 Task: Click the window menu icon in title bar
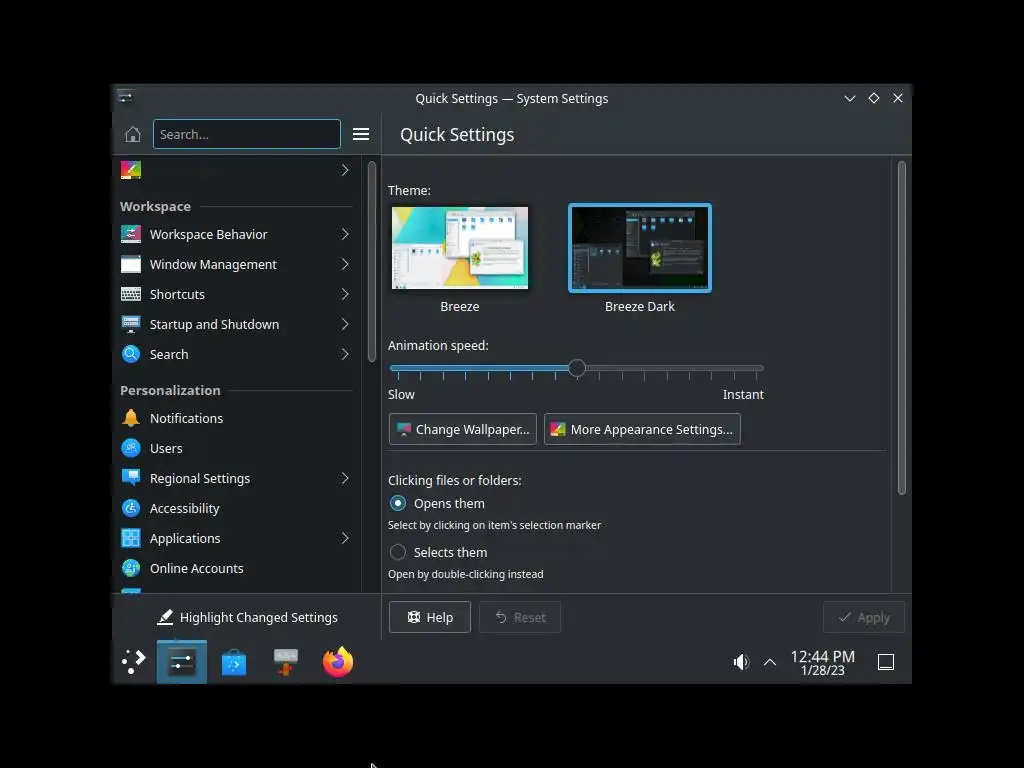coord(126,98)
